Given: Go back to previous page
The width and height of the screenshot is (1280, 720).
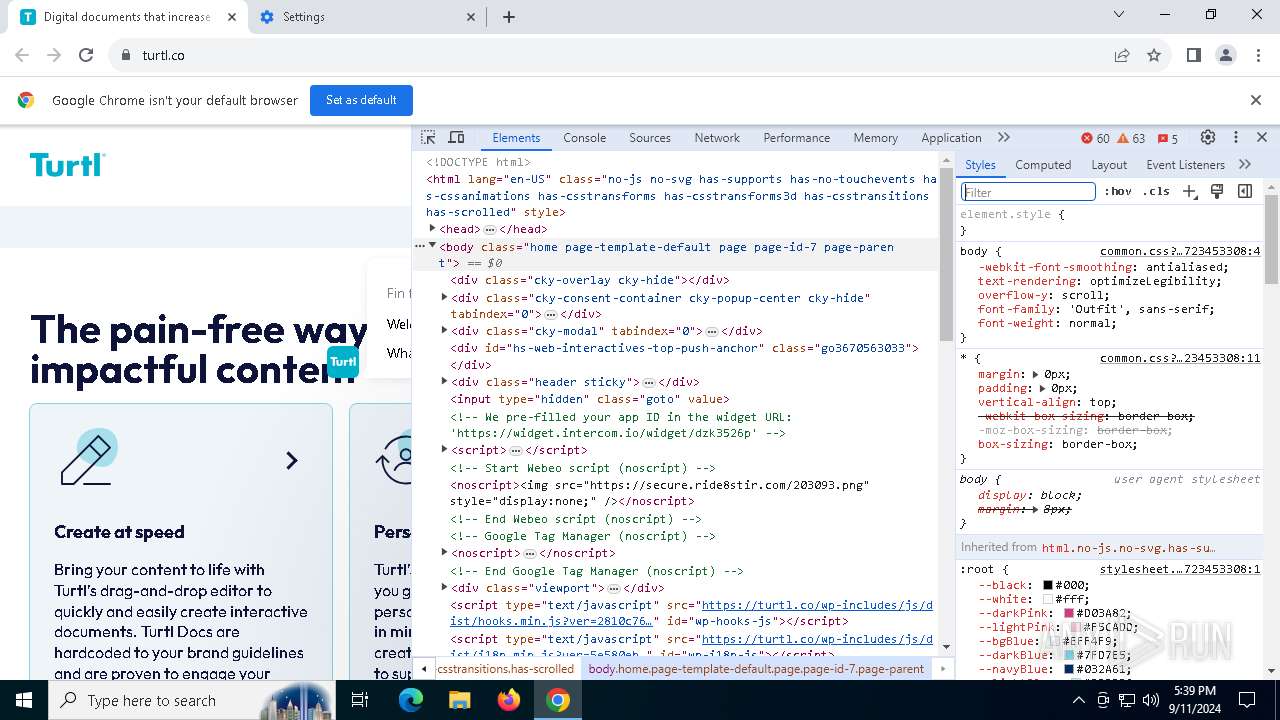Looking at the screenshot, I should click(22, 56).
